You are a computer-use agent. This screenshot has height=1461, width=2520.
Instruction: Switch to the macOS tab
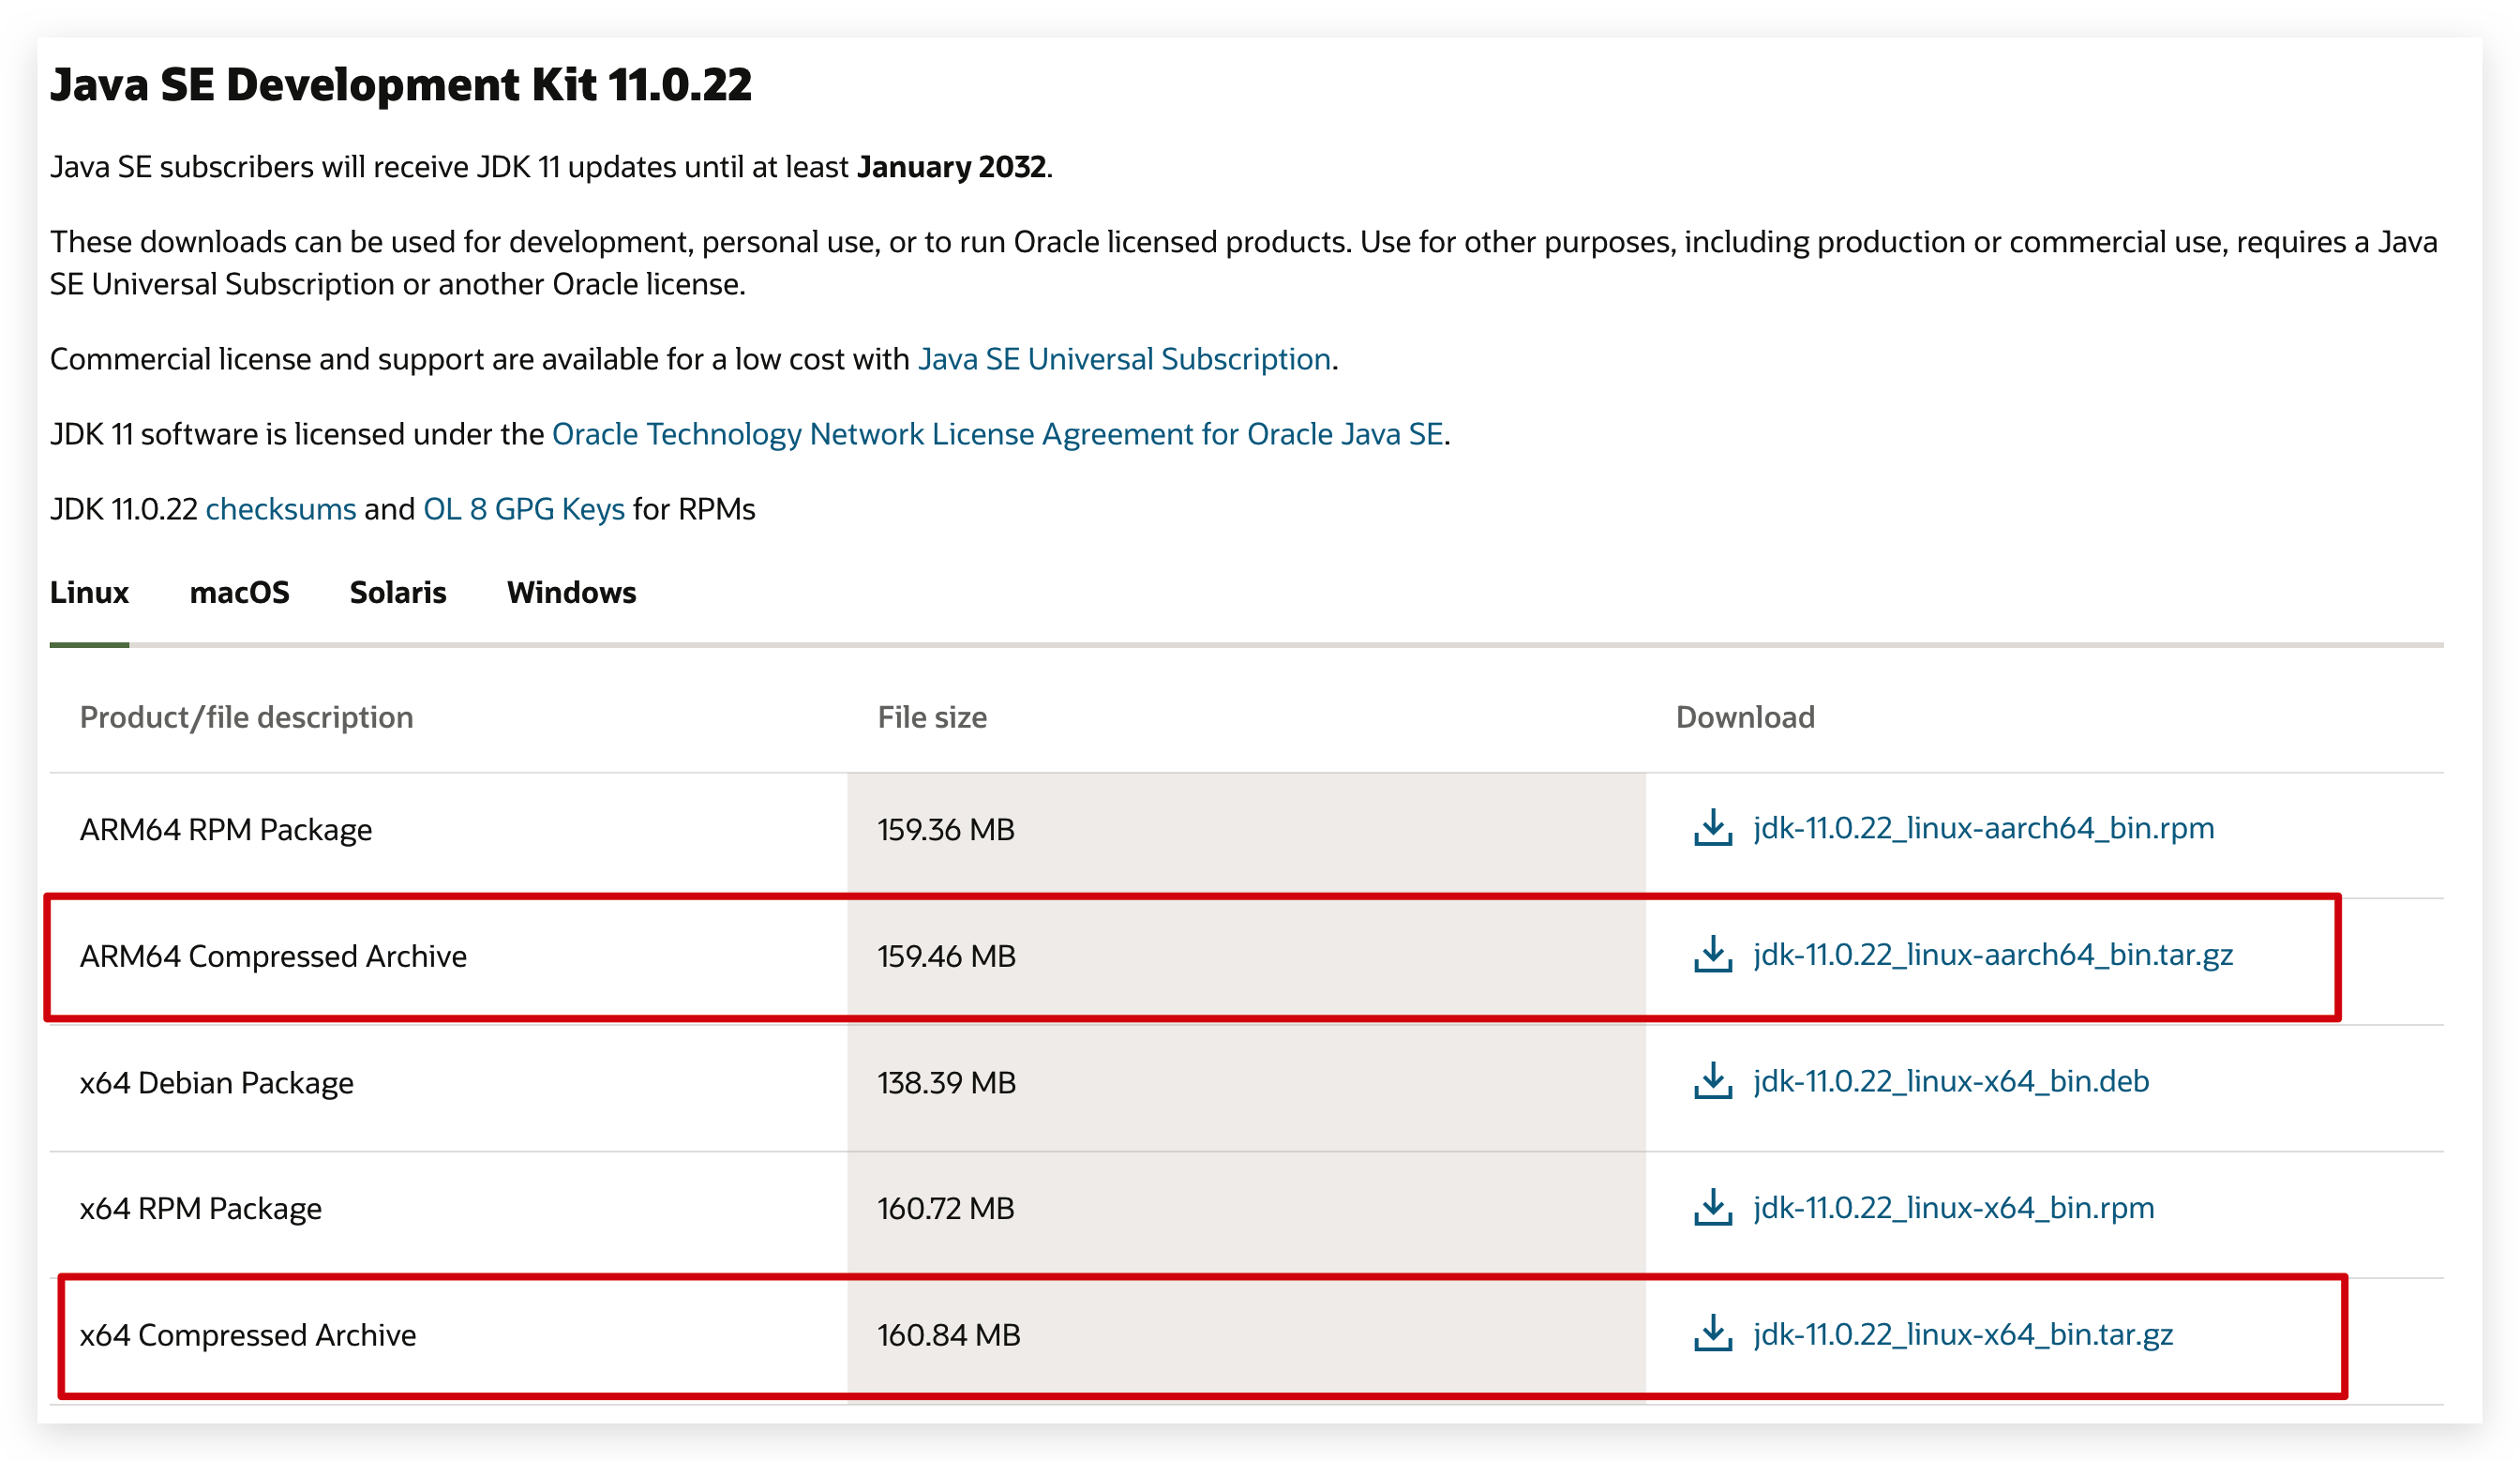[x=239, y=592]
